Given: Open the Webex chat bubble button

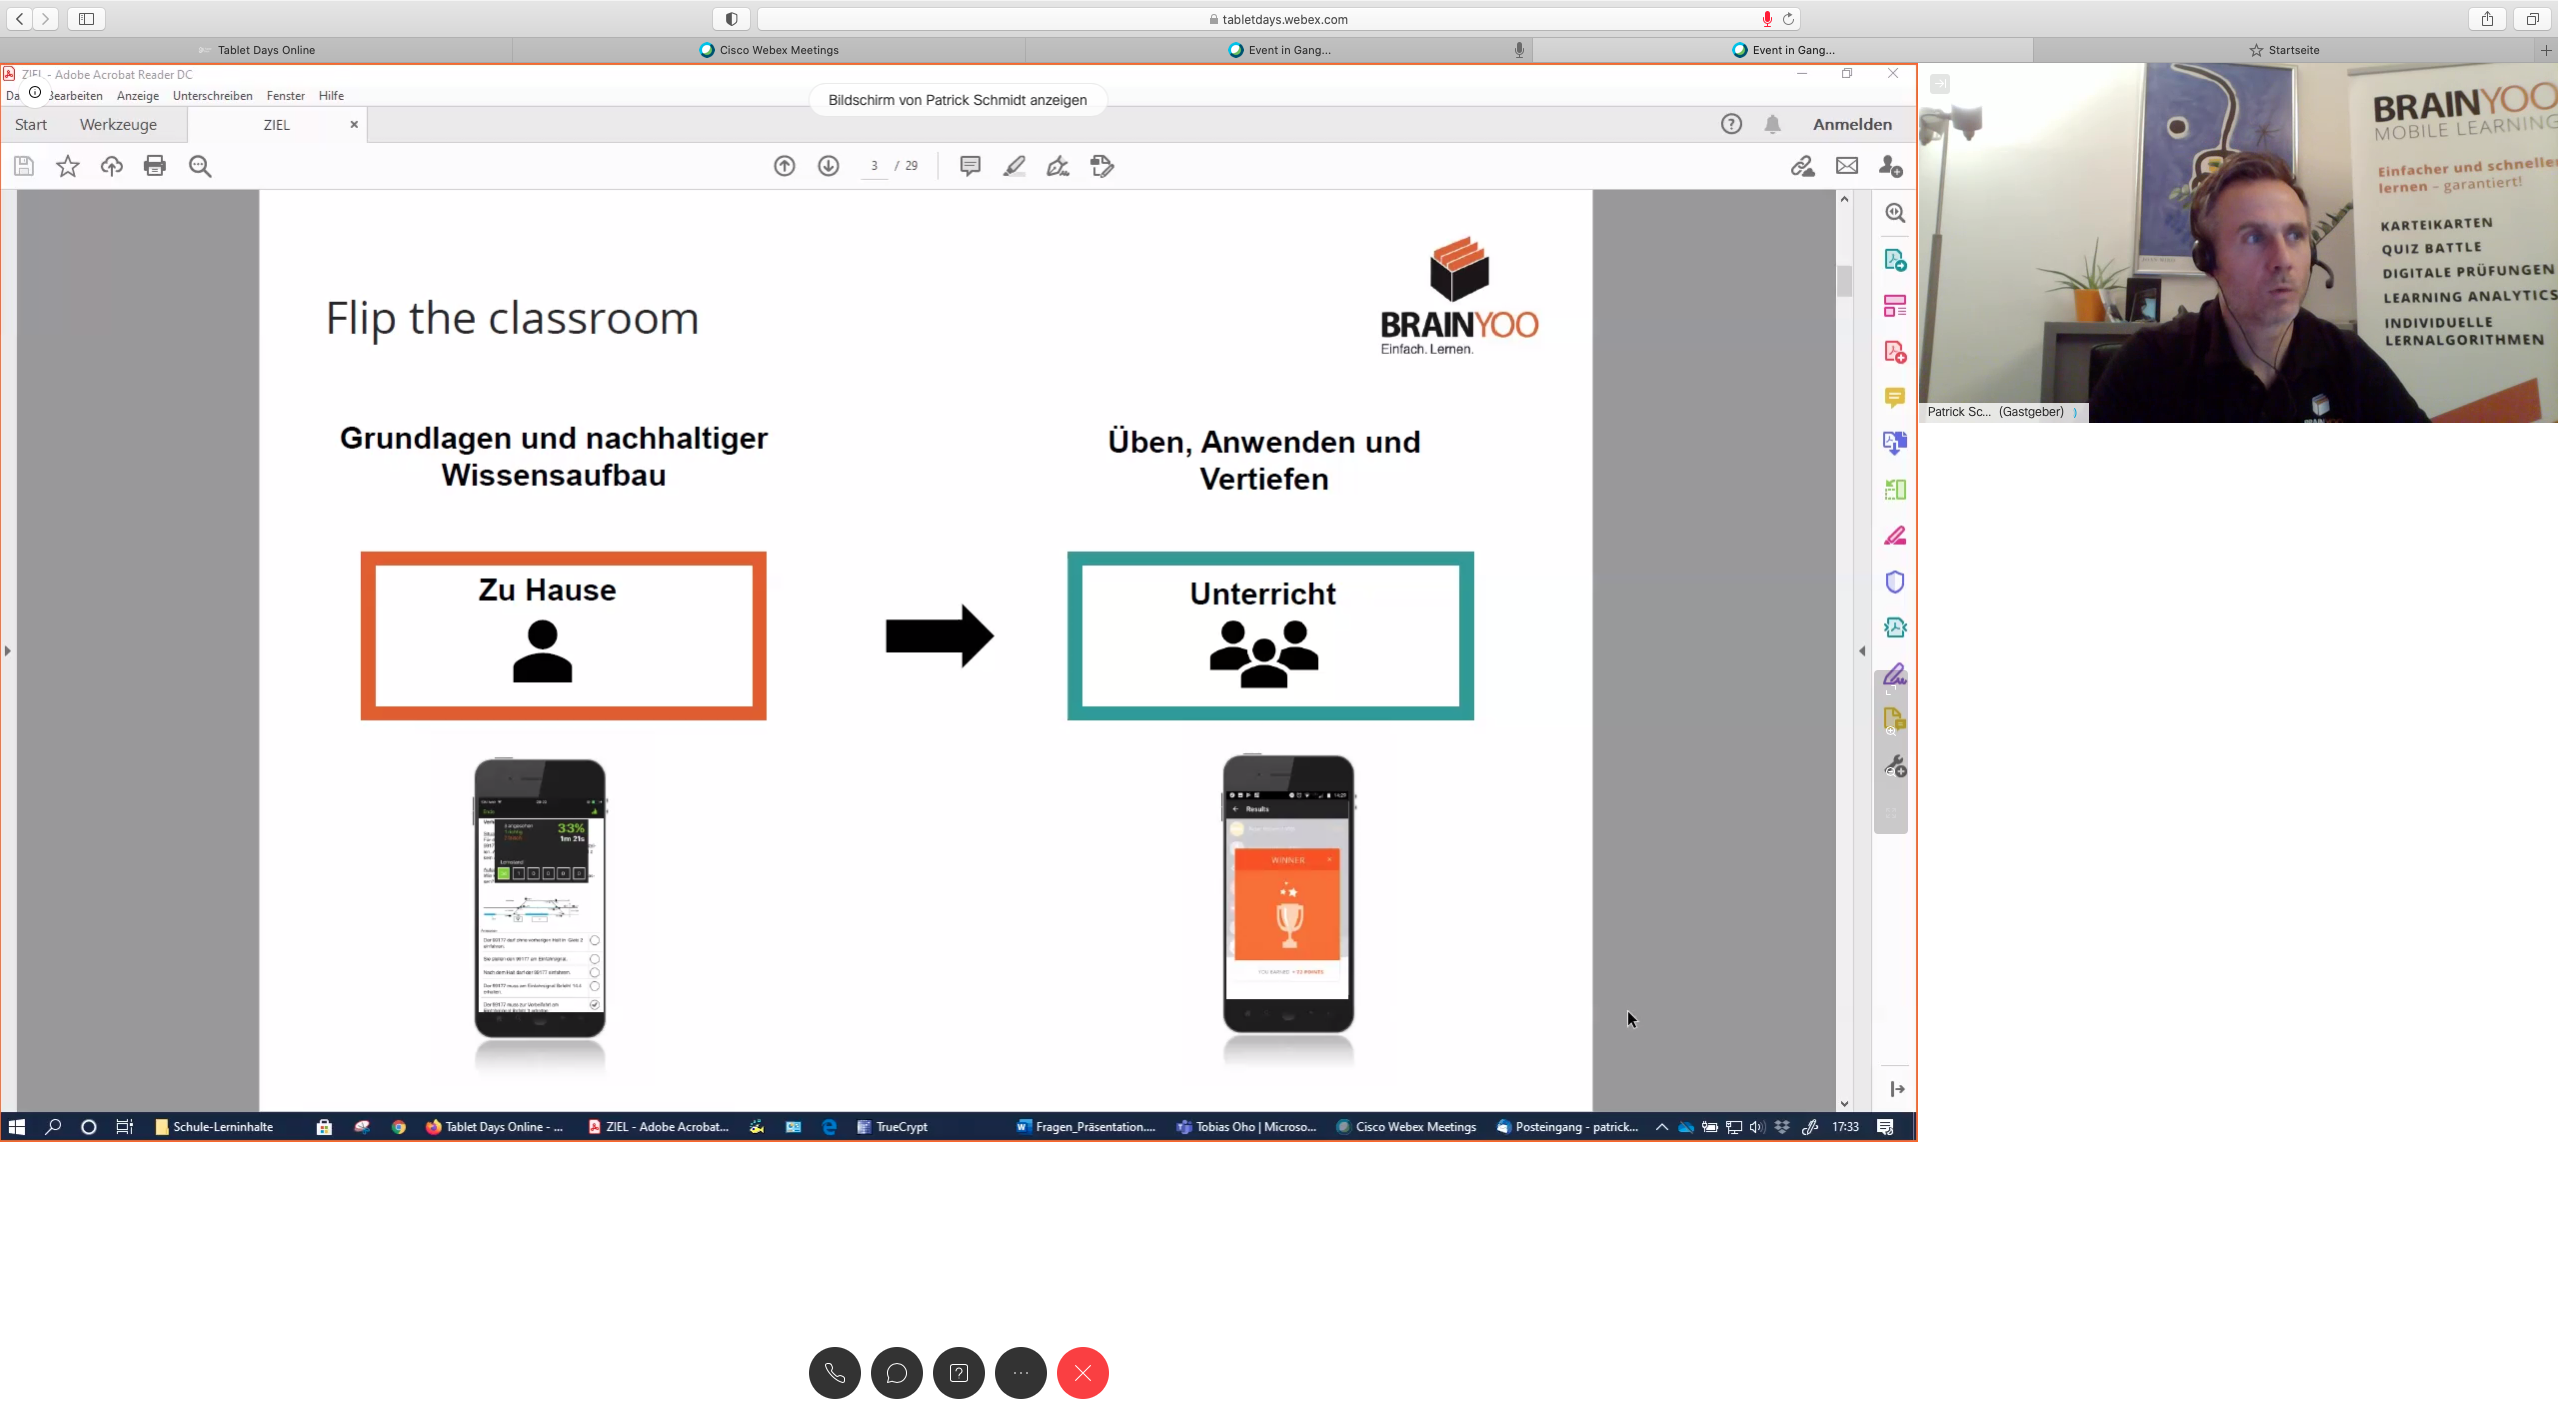Looking at the screenshot, I should 896,1373.
